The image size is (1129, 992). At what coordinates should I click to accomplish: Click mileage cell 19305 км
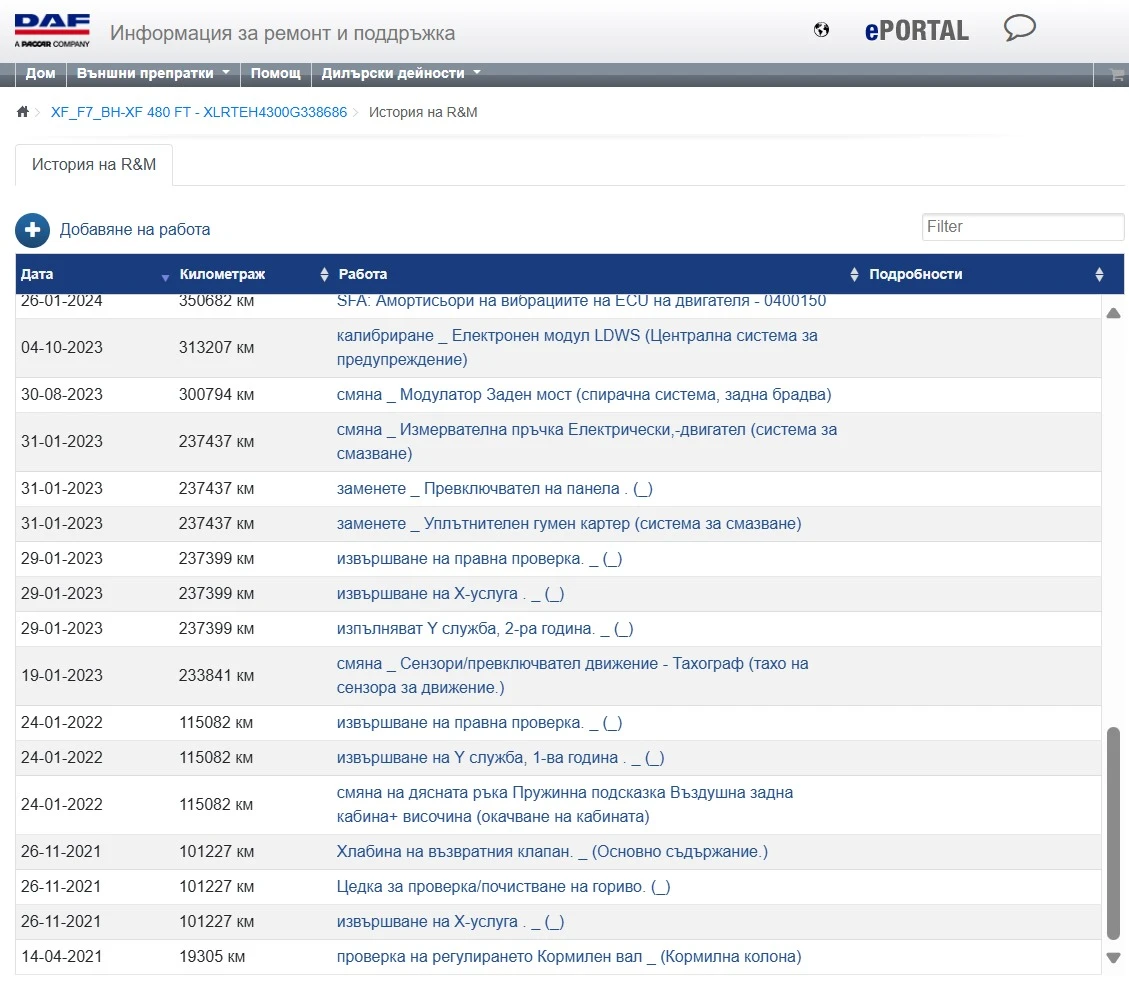[x=212, y=957]
